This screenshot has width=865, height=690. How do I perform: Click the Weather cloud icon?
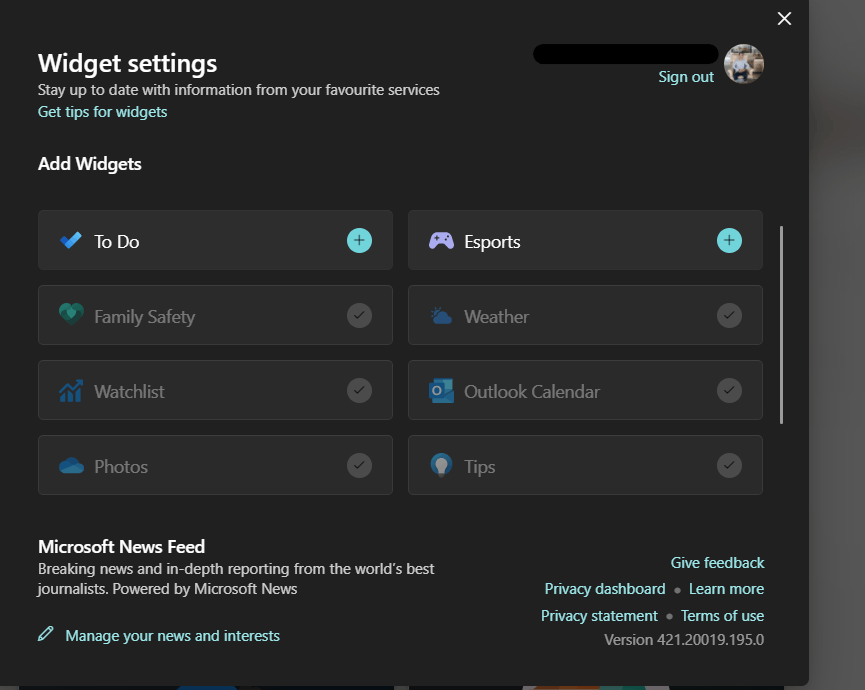tap(440, 315)
